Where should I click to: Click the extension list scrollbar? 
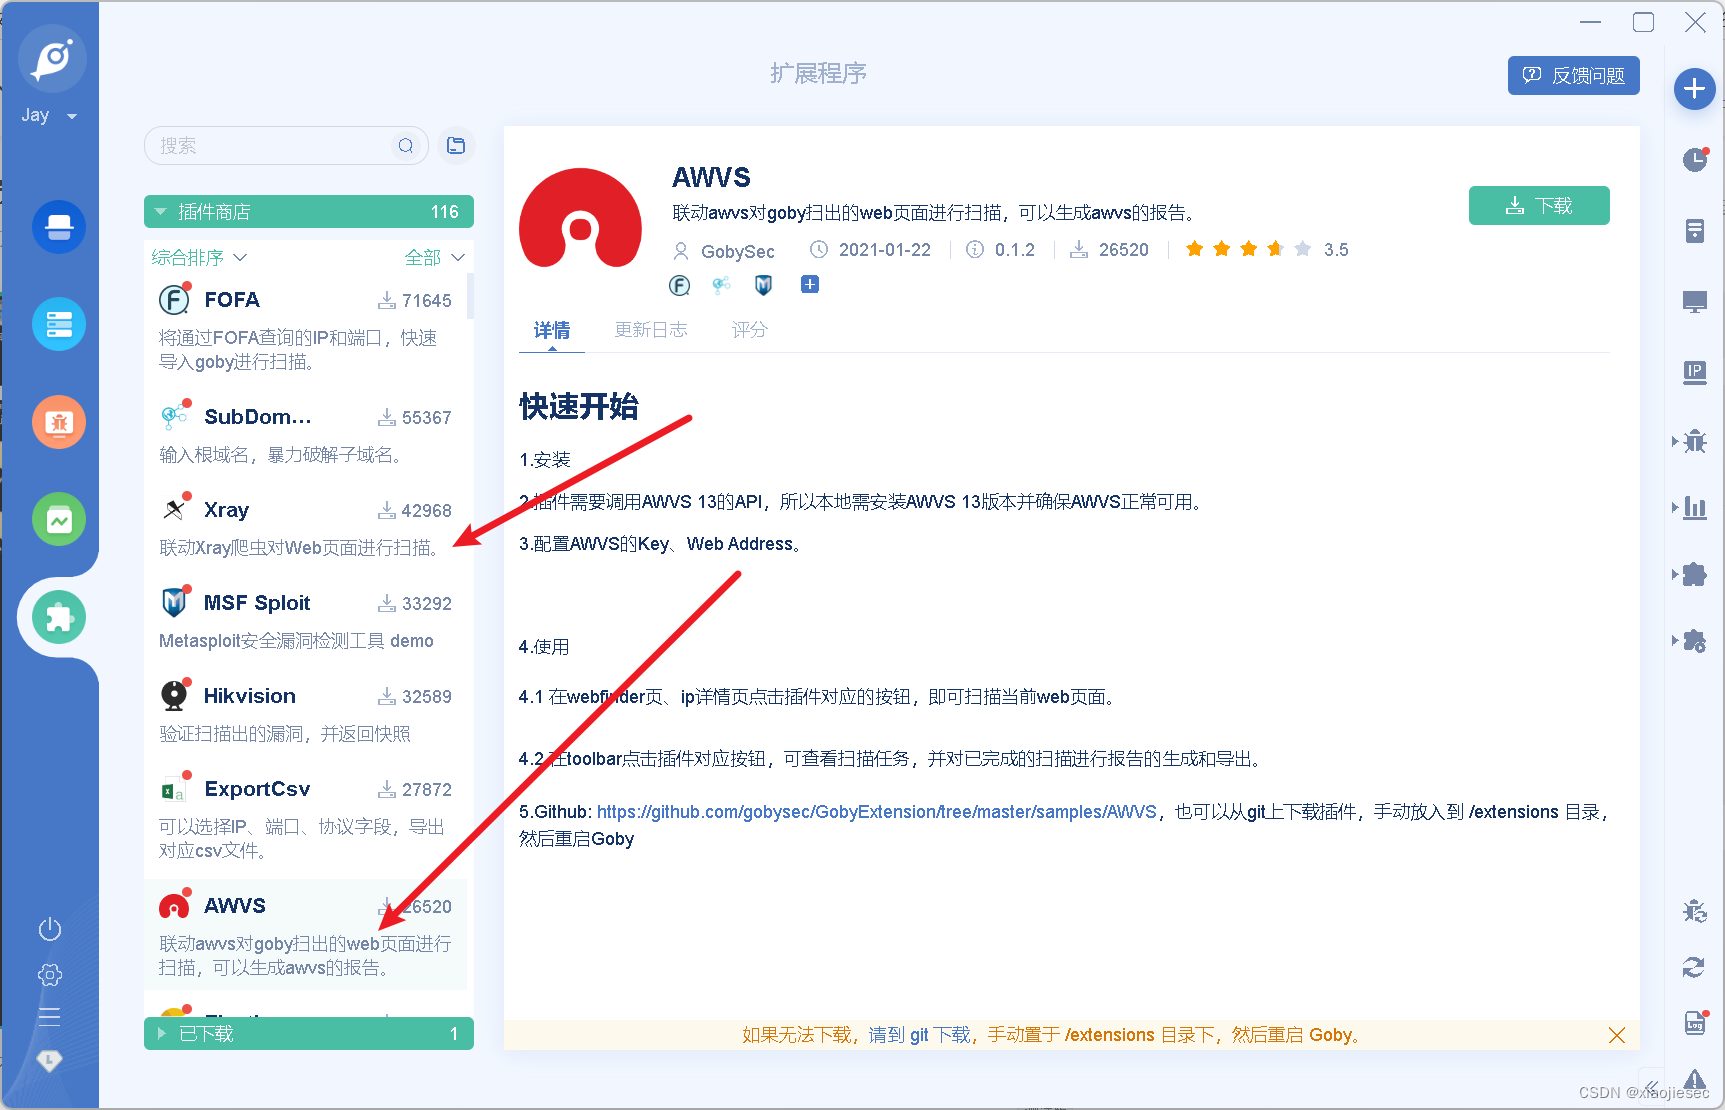point(470,296)
